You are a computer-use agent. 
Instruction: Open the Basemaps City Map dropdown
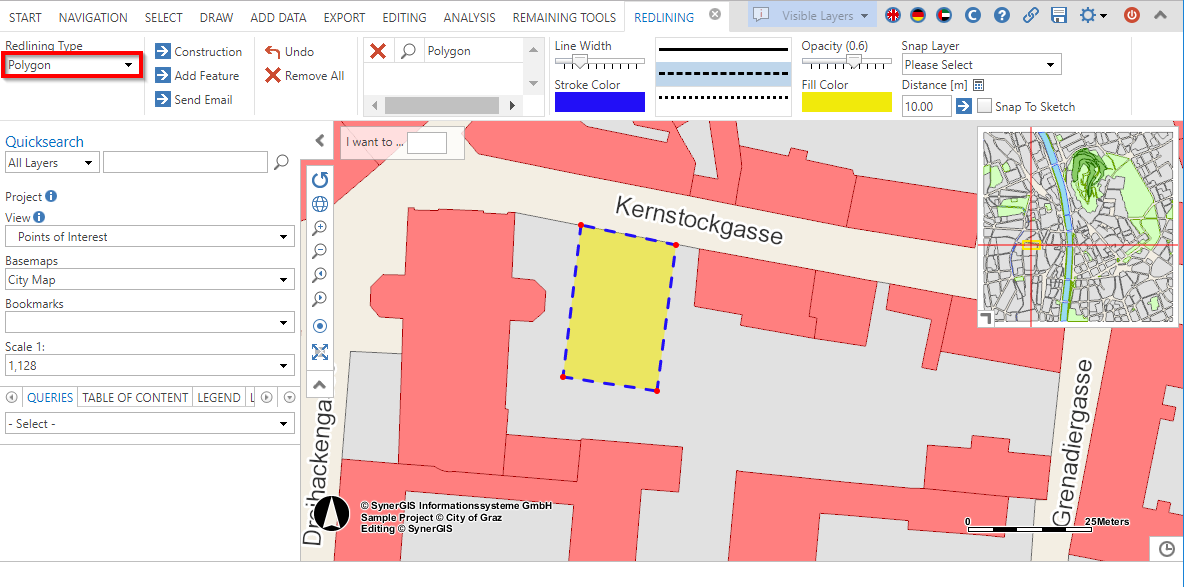[x=149, y=279]
